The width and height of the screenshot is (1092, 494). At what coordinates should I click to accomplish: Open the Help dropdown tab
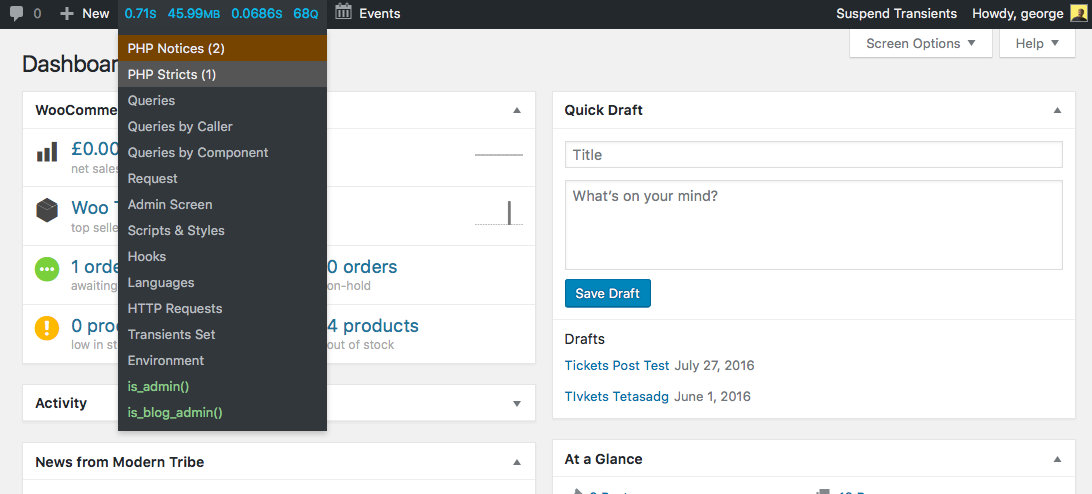(1037, 43)
